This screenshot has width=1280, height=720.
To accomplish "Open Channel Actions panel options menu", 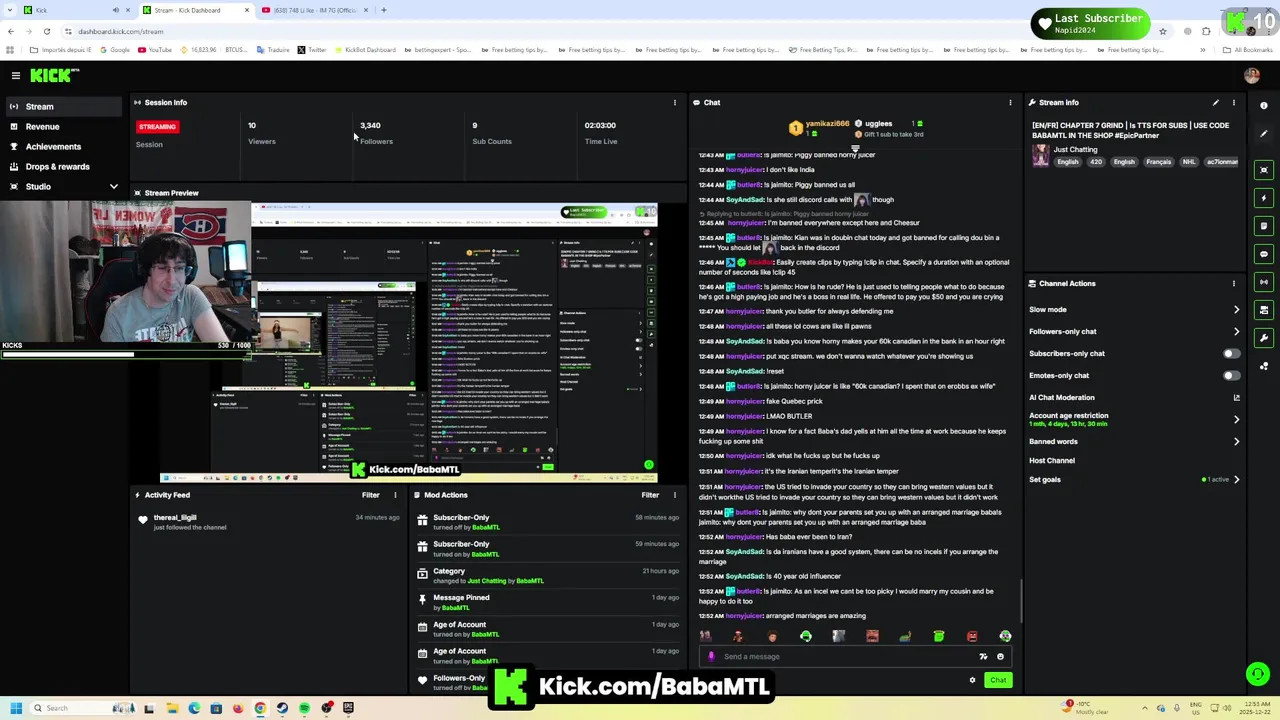I will click(x=1234, y=283).
